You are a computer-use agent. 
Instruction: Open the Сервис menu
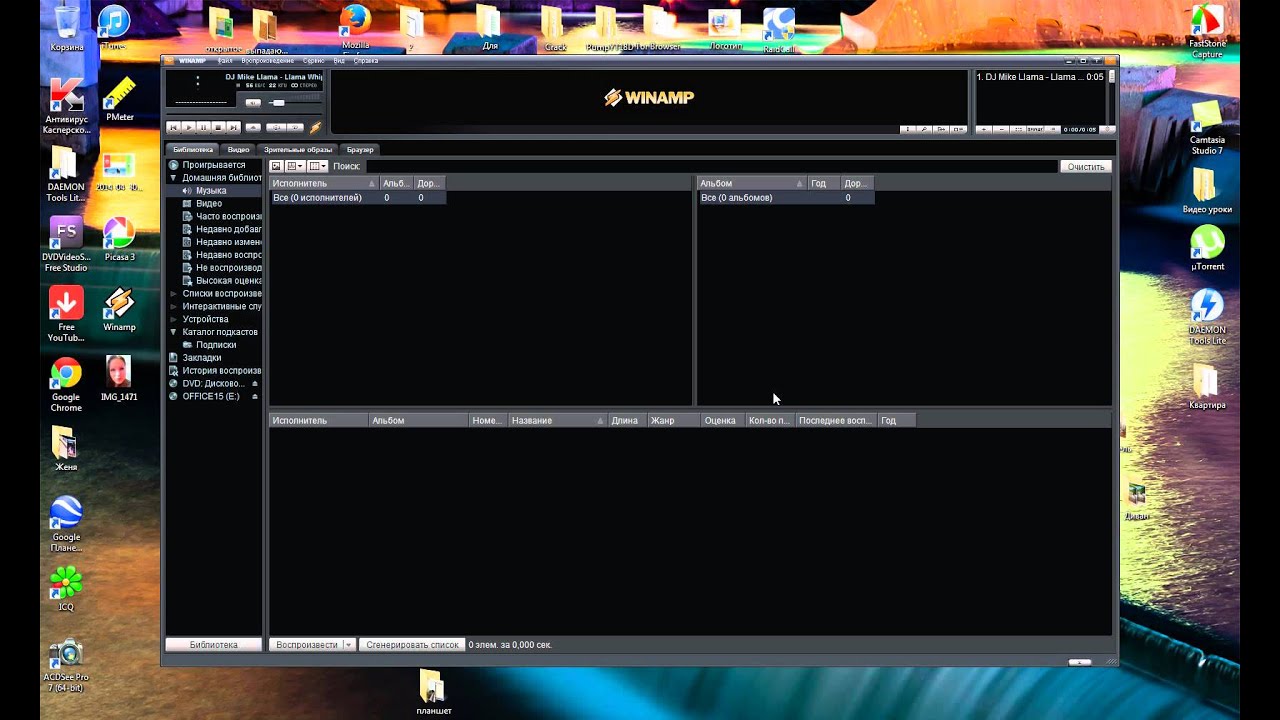[x=314, y=61]
